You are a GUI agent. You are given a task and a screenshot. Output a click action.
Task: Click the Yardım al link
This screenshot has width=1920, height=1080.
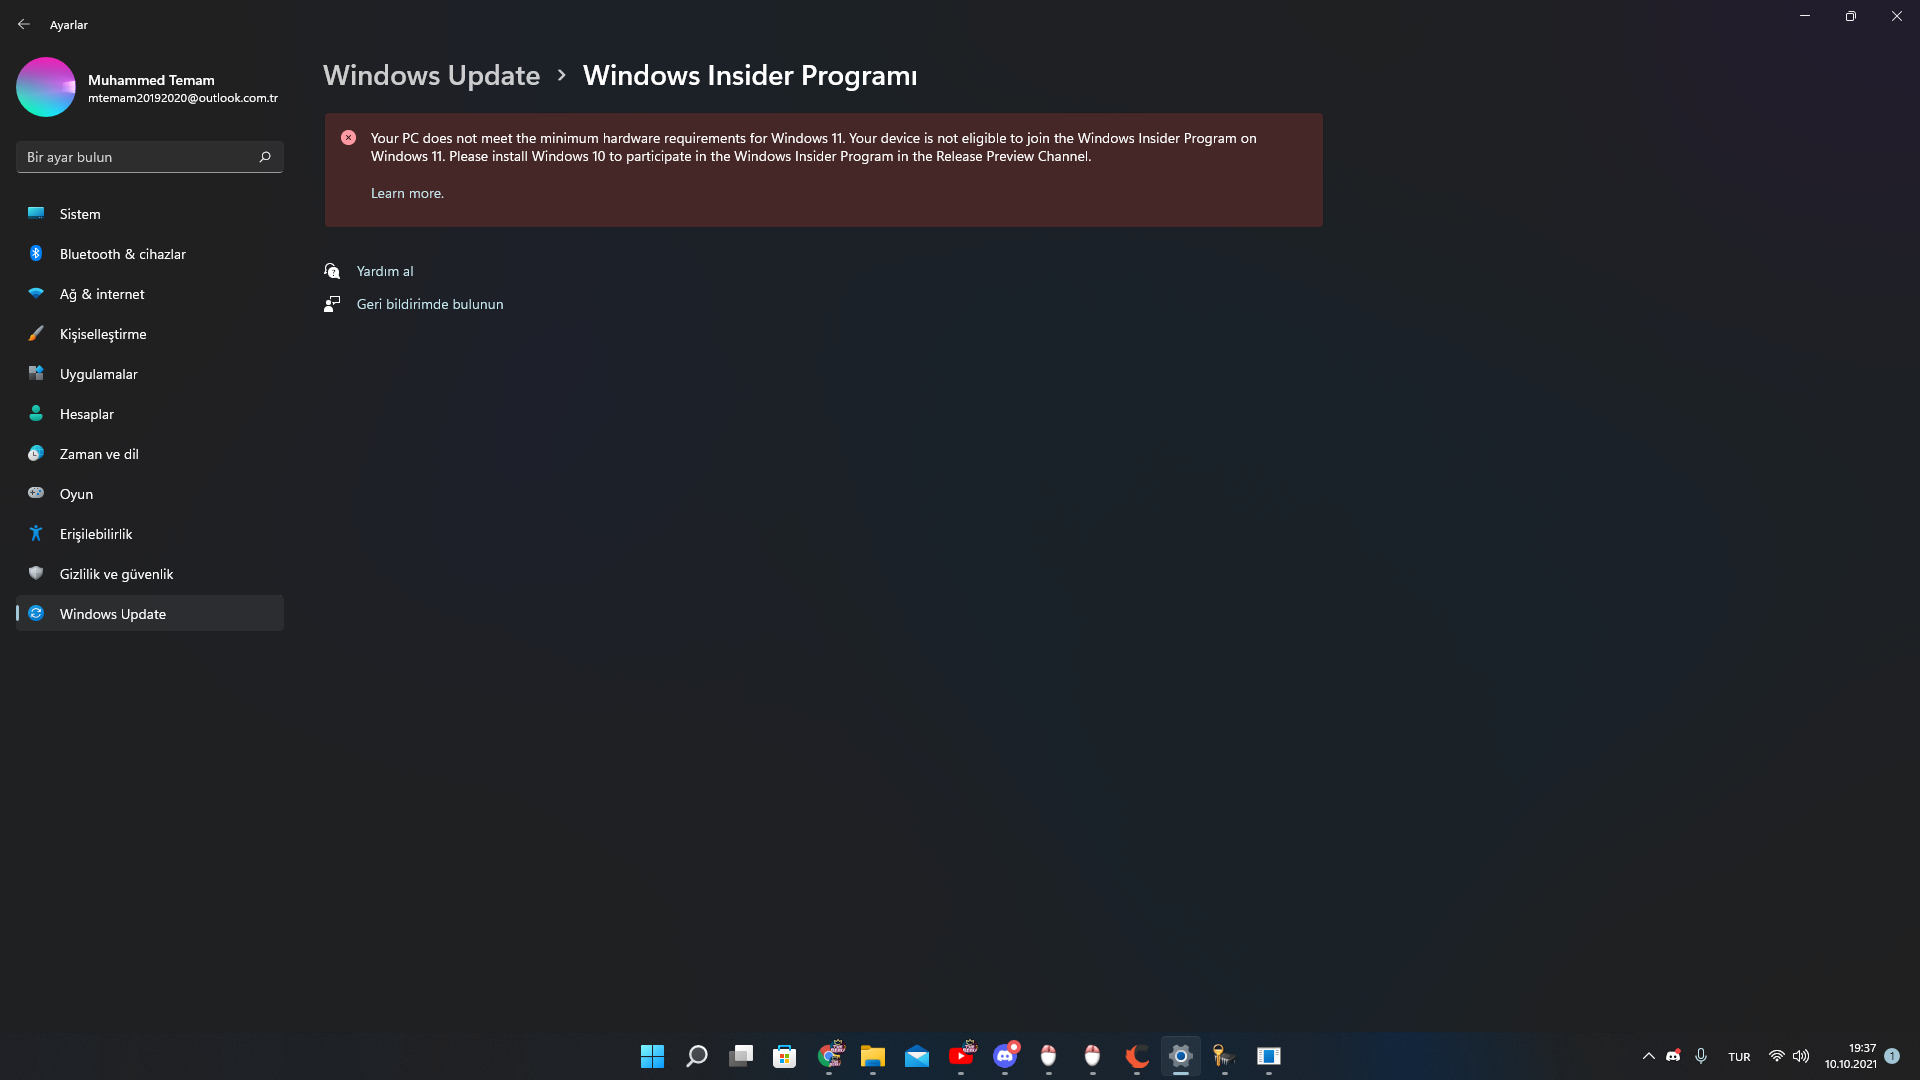[x=385, y=271]
